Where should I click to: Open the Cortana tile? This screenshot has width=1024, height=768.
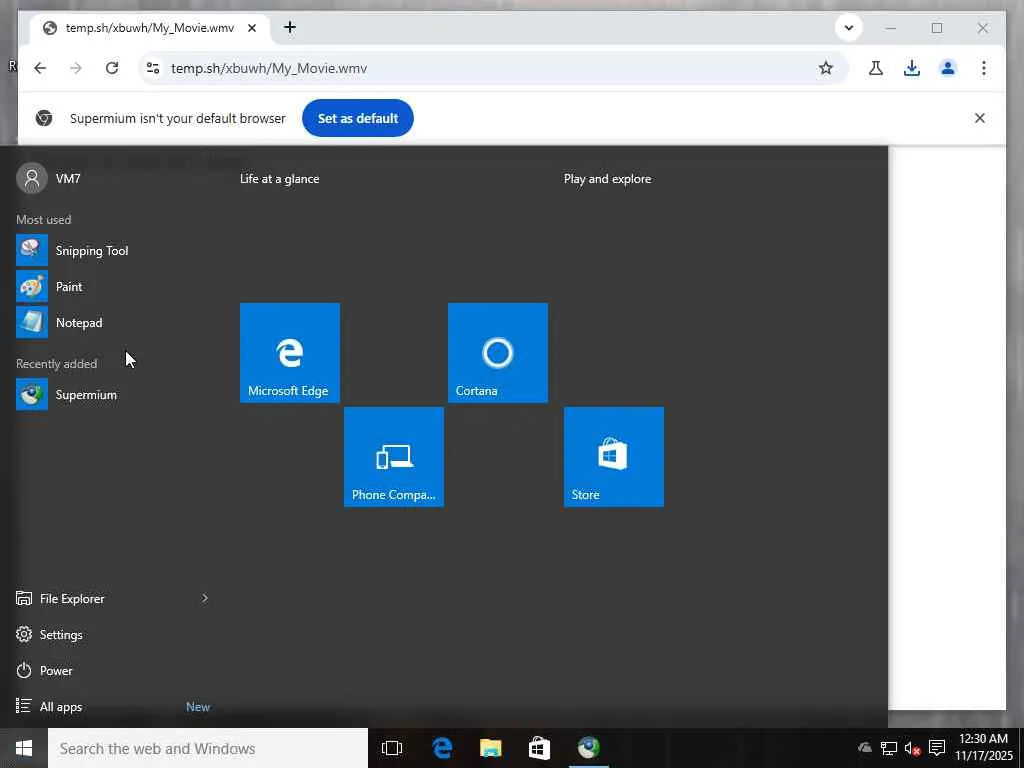click(x=498, y=353)
